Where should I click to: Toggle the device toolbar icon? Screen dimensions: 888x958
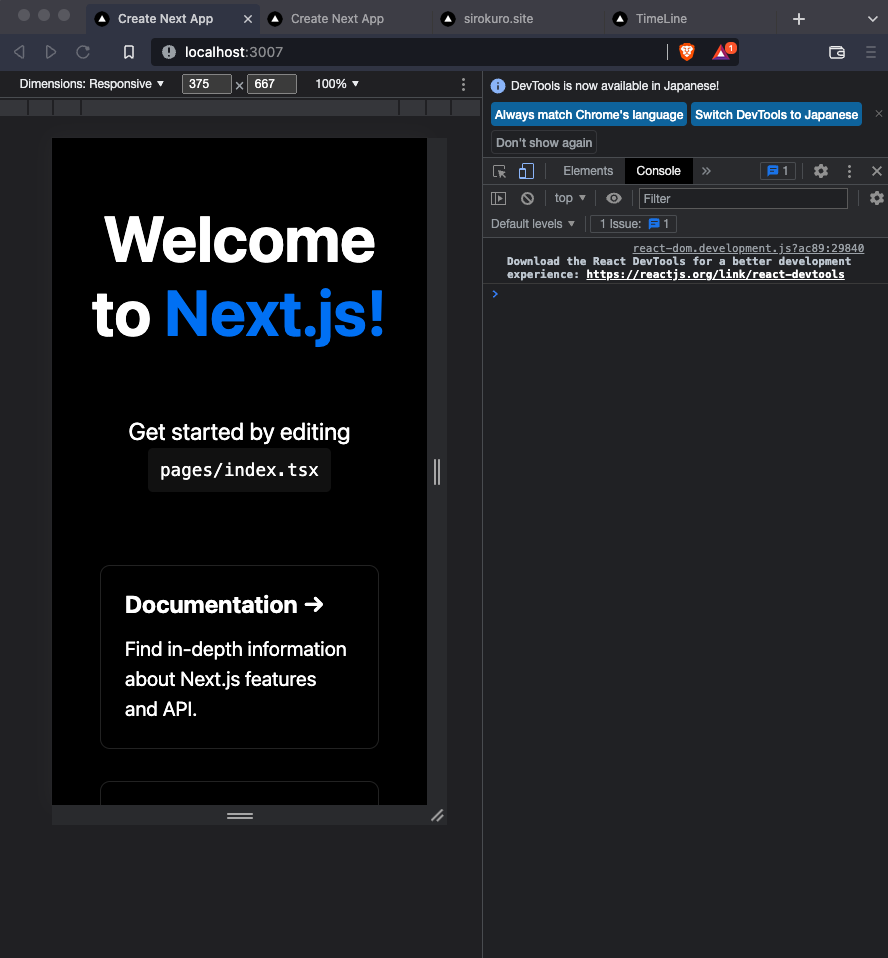coord(526,171)
